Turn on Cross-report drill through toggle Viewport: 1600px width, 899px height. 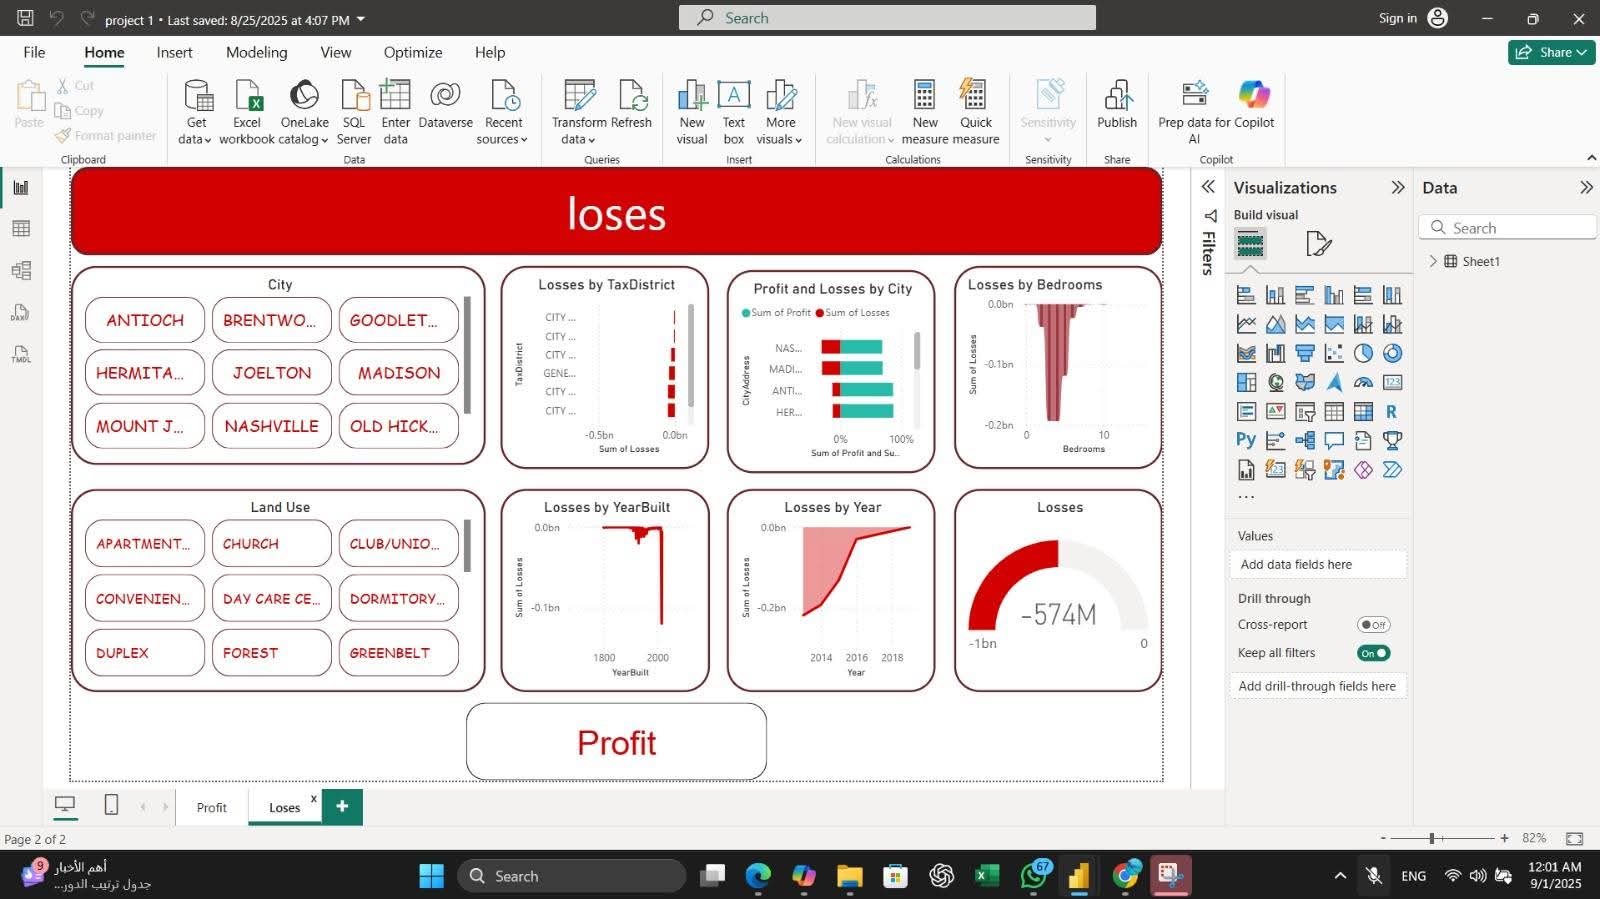click(1373, 625)
